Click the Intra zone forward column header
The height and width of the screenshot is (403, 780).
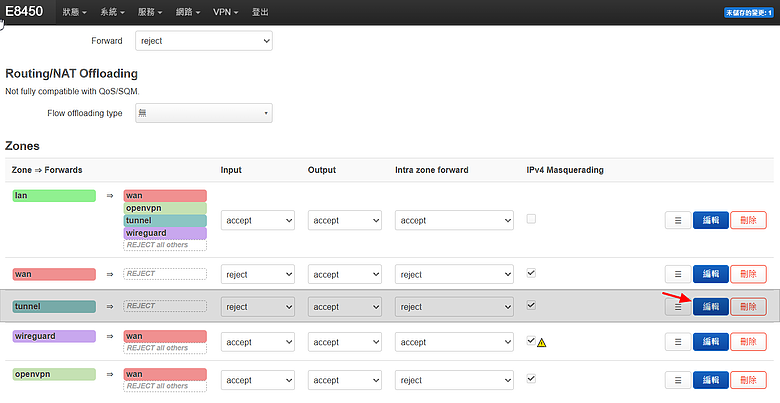point(432,170)
